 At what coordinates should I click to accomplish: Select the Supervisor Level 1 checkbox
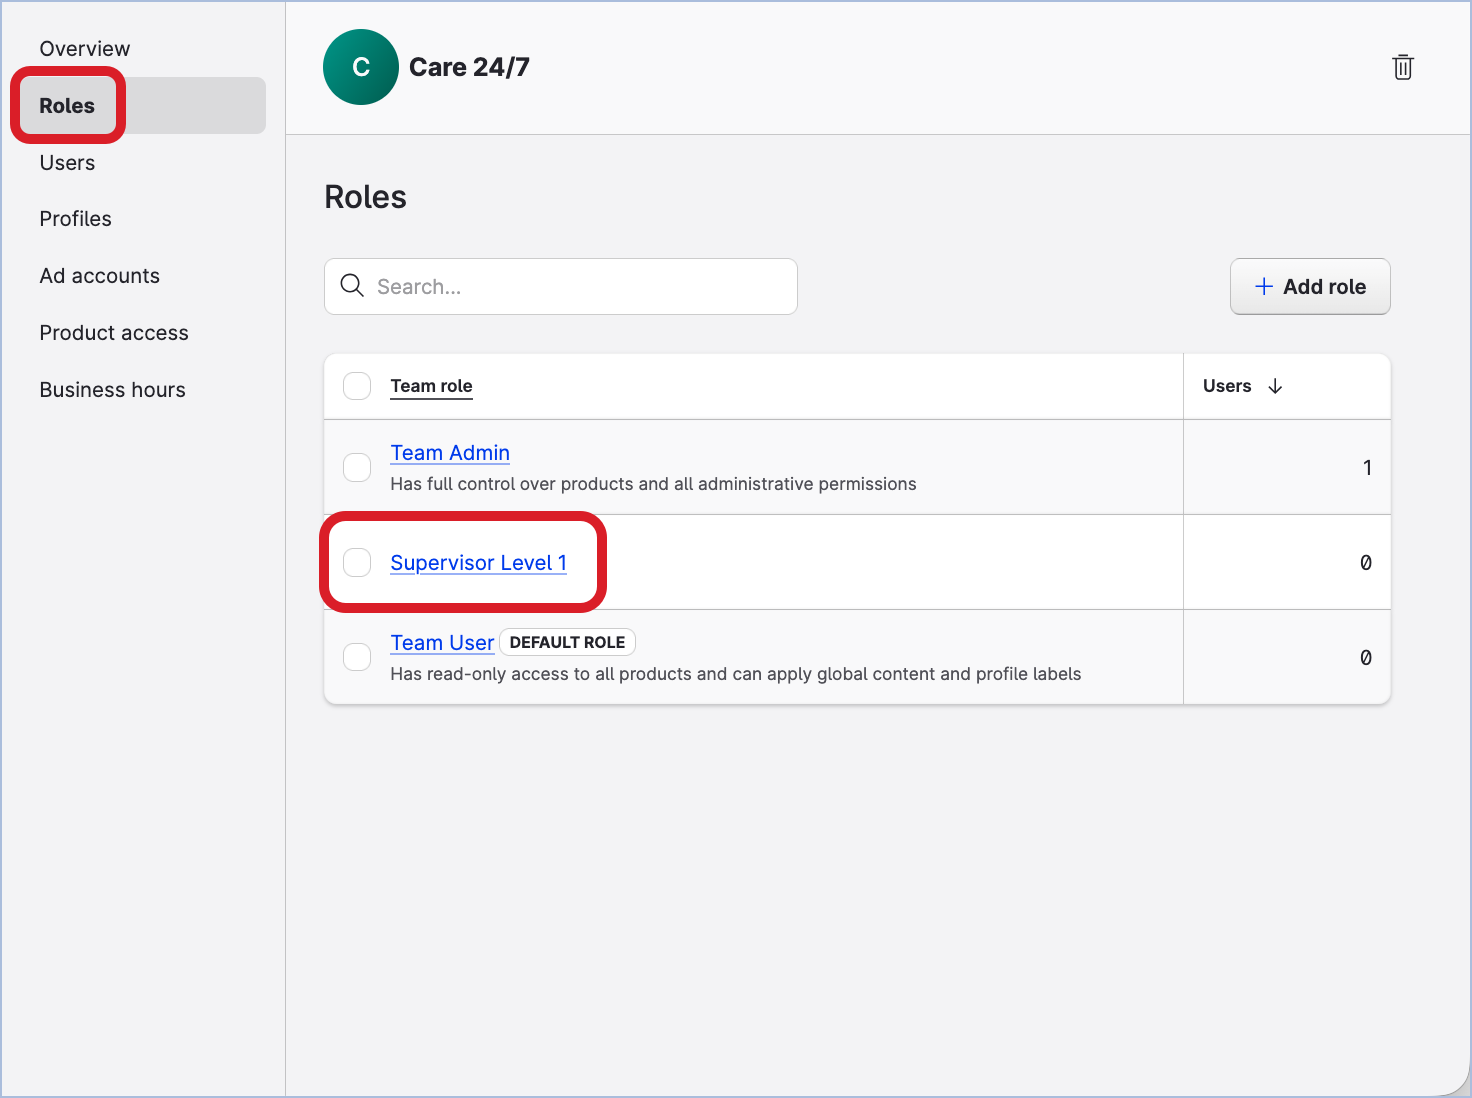[x=357, y=562]
